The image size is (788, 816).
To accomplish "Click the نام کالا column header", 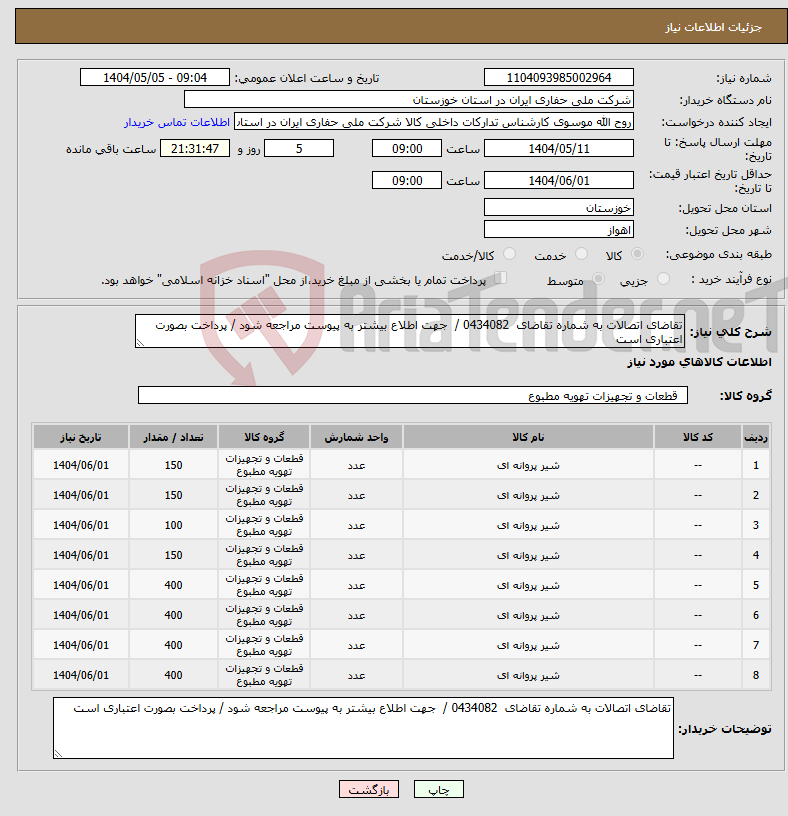I will (528, 437).
